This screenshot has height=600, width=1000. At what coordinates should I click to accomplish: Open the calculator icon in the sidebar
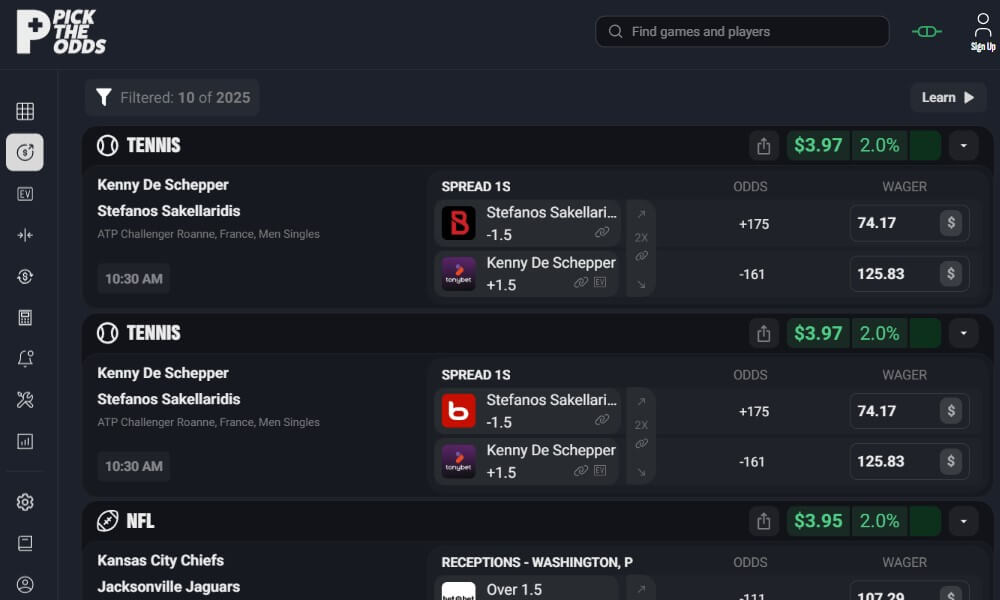pyautogui.click(x=25, y=318)
